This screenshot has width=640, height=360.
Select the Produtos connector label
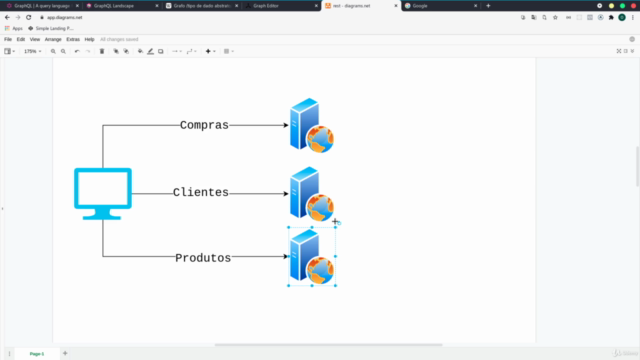point(203,258)
